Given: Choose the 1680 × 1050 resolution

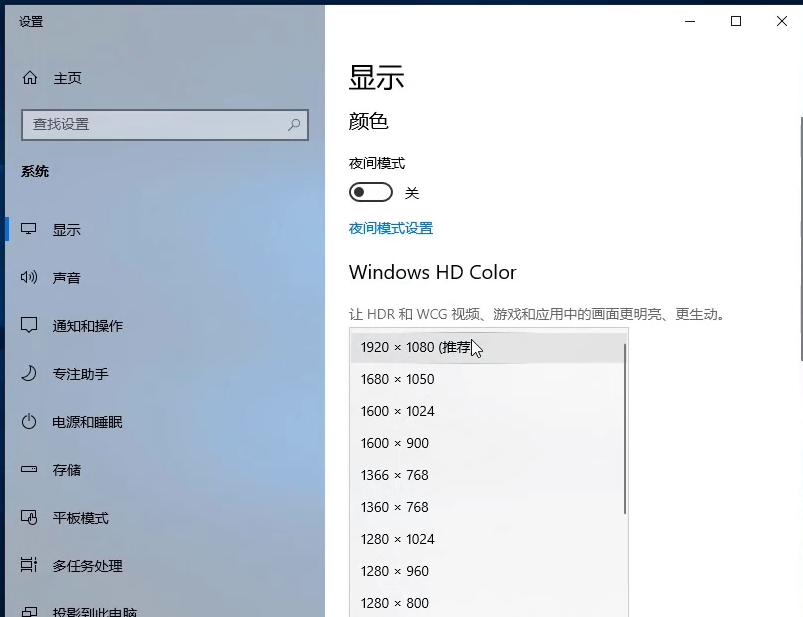Looking at the screenshot, I should (397, 379).
